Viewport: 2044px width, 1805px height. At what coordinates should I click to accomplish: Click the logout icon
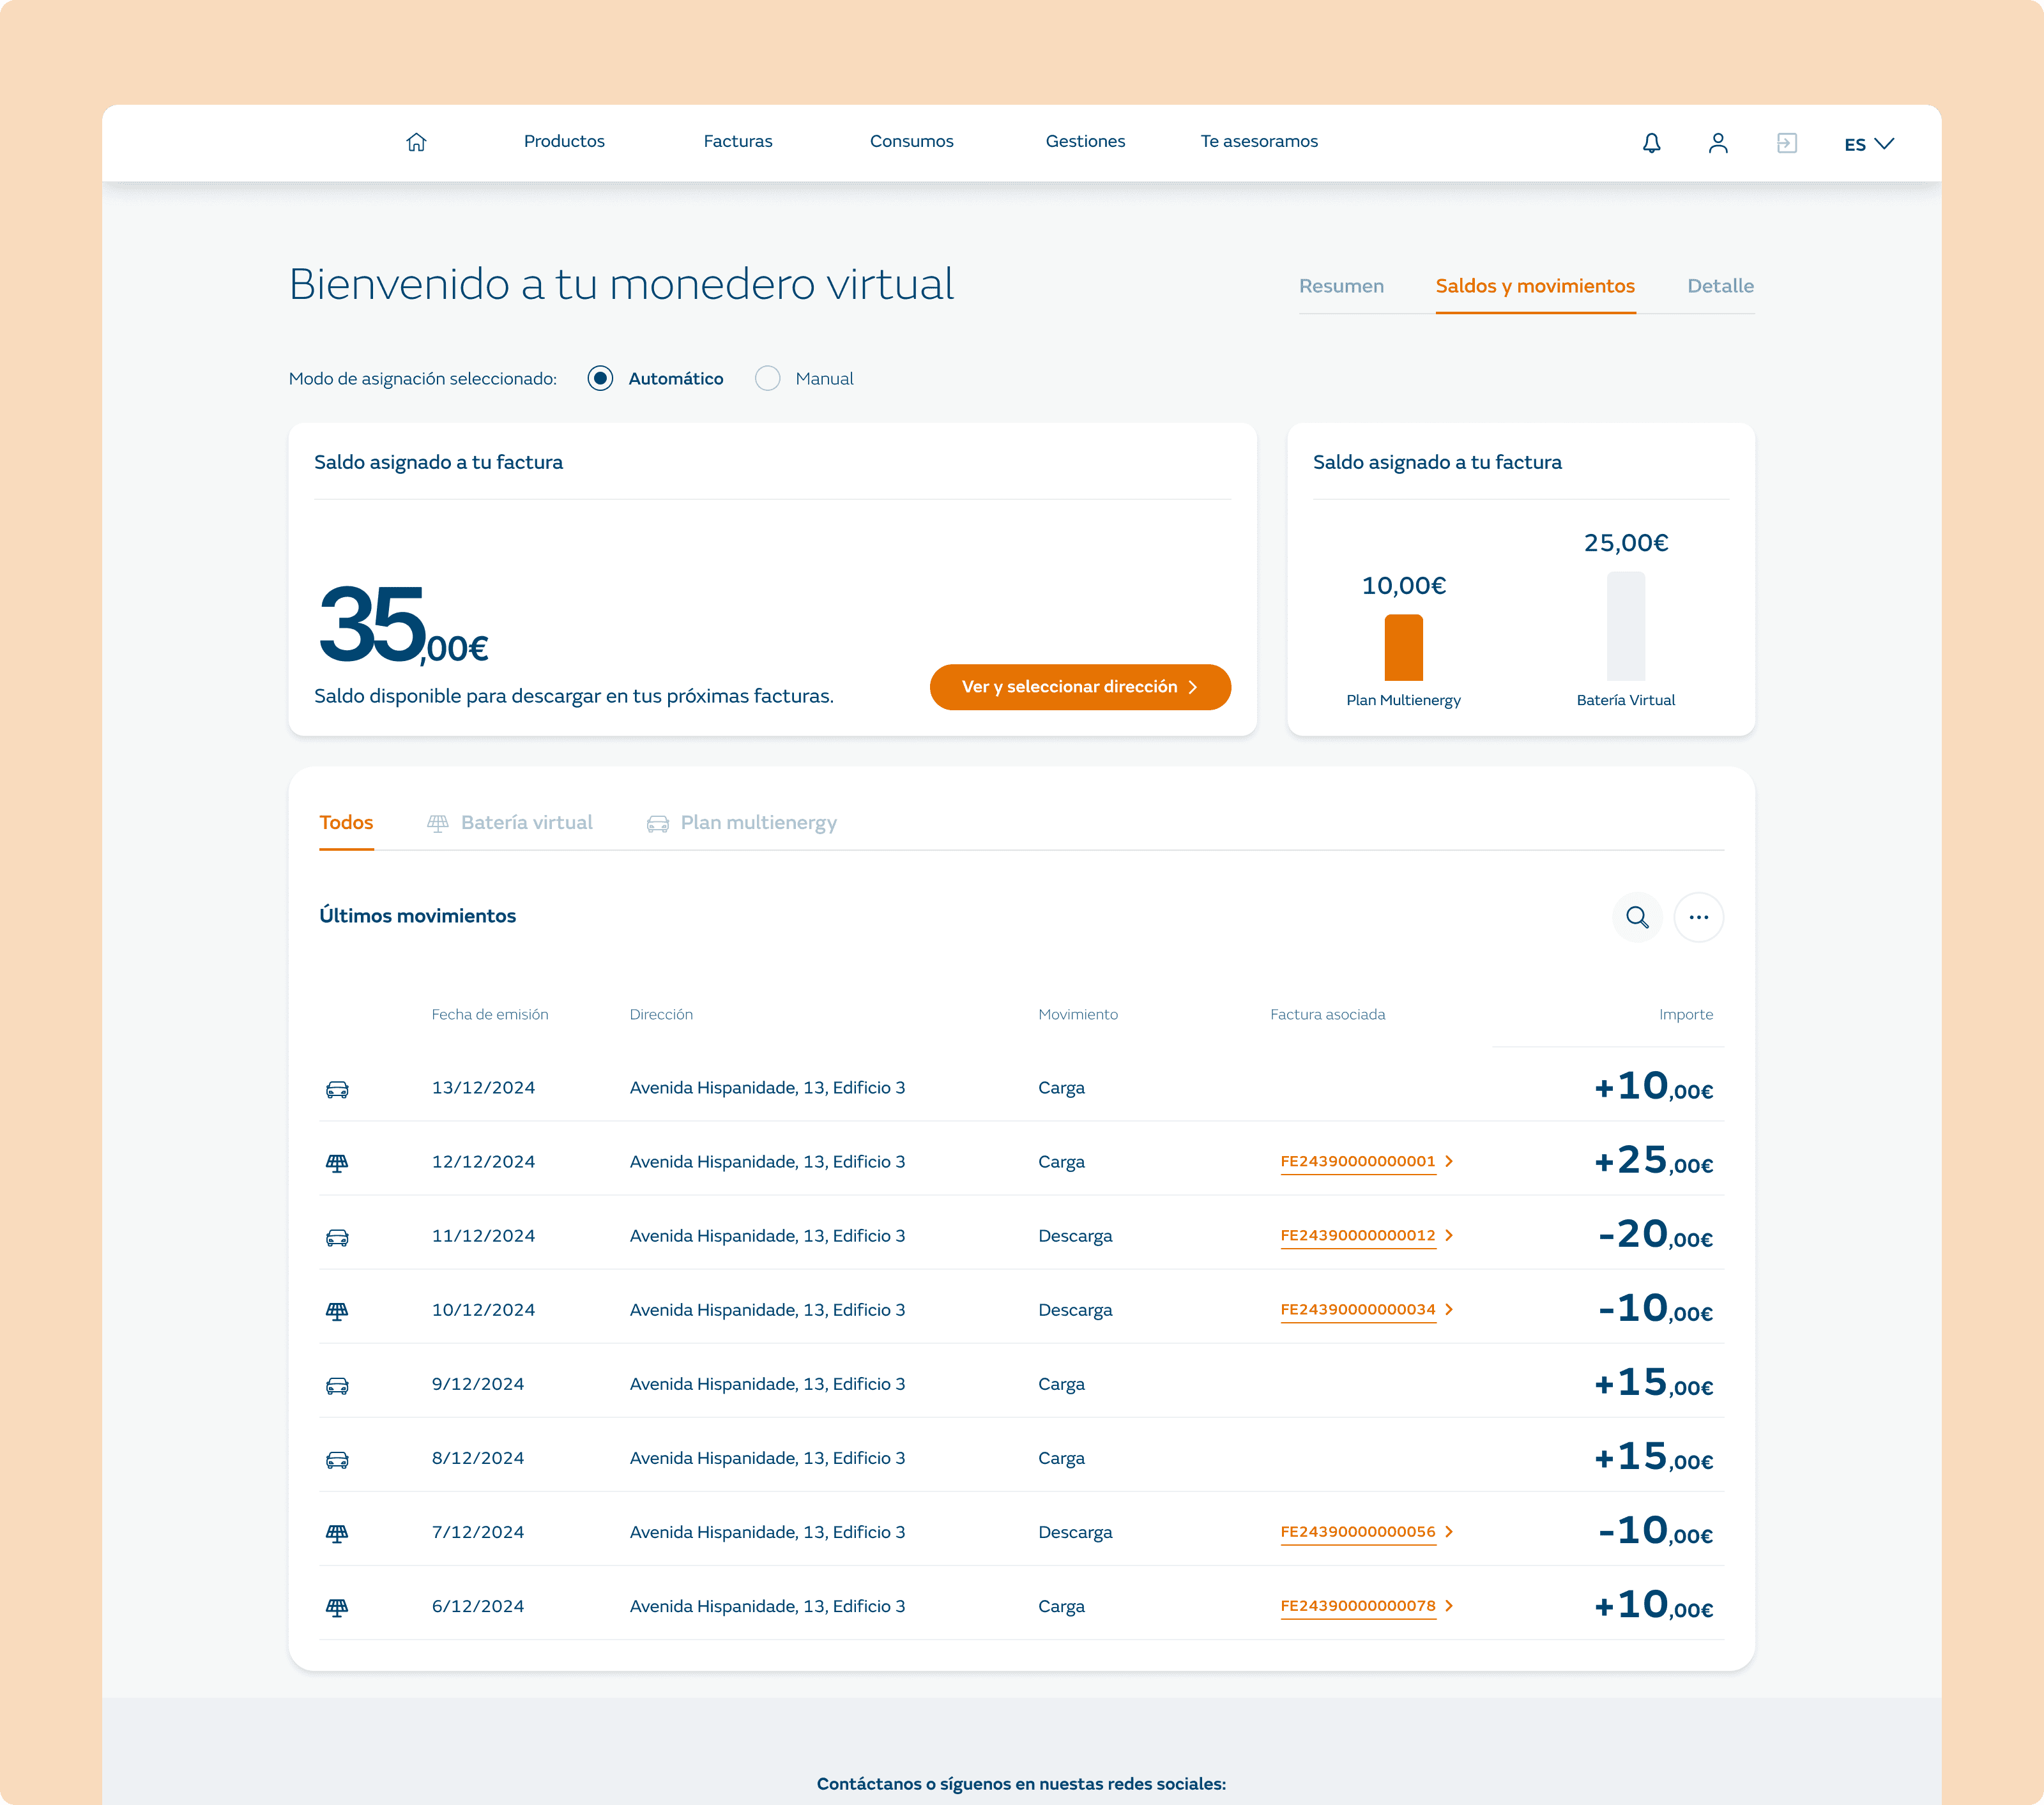tap(1786, 143)
